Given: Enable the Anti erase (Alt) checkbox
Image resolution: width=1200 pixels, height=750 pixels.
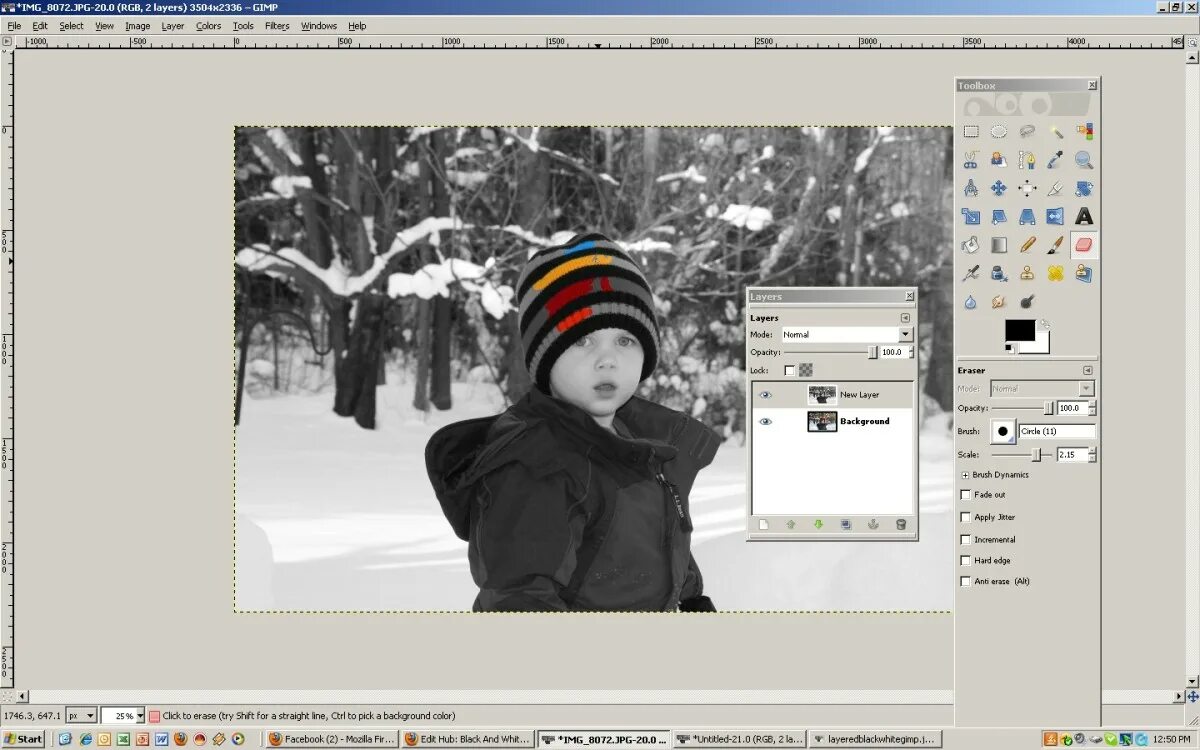Looking at the screenshot, I should coord(965,581).
